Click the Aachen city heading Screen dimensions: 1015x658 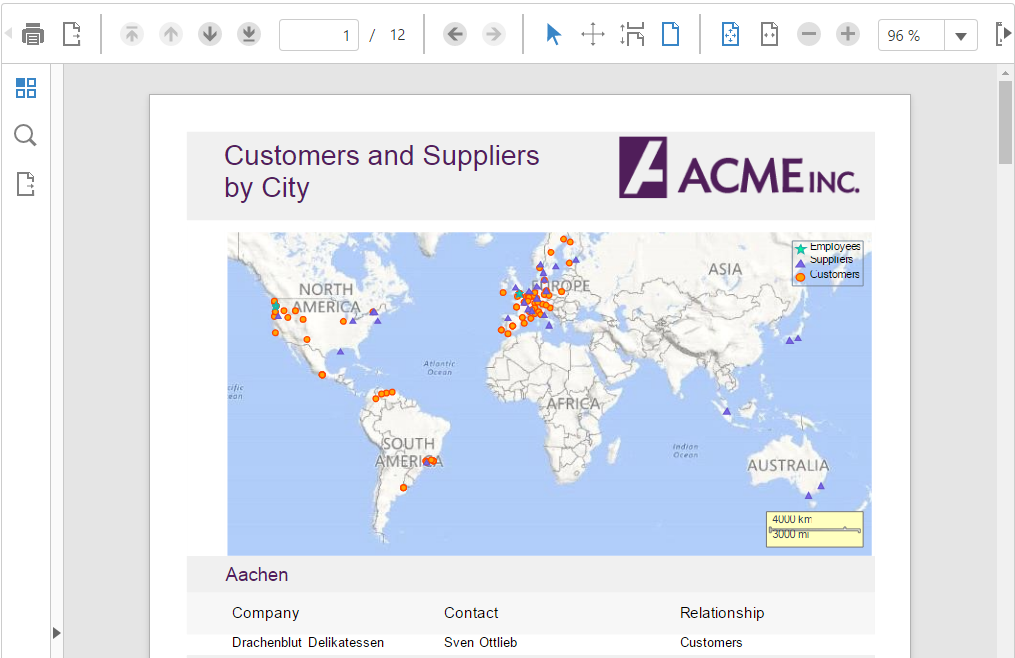(257, 574)
